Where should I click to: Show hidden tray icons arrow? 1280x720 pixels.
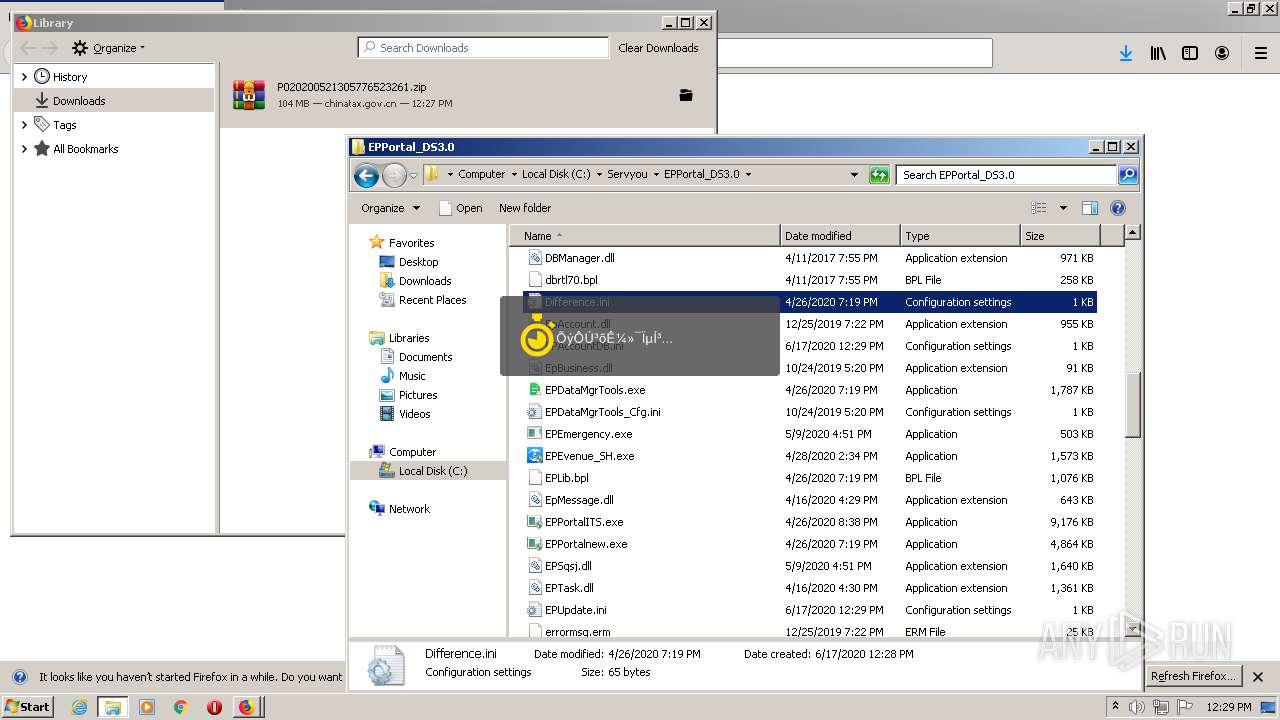(x=1115, y=707)
